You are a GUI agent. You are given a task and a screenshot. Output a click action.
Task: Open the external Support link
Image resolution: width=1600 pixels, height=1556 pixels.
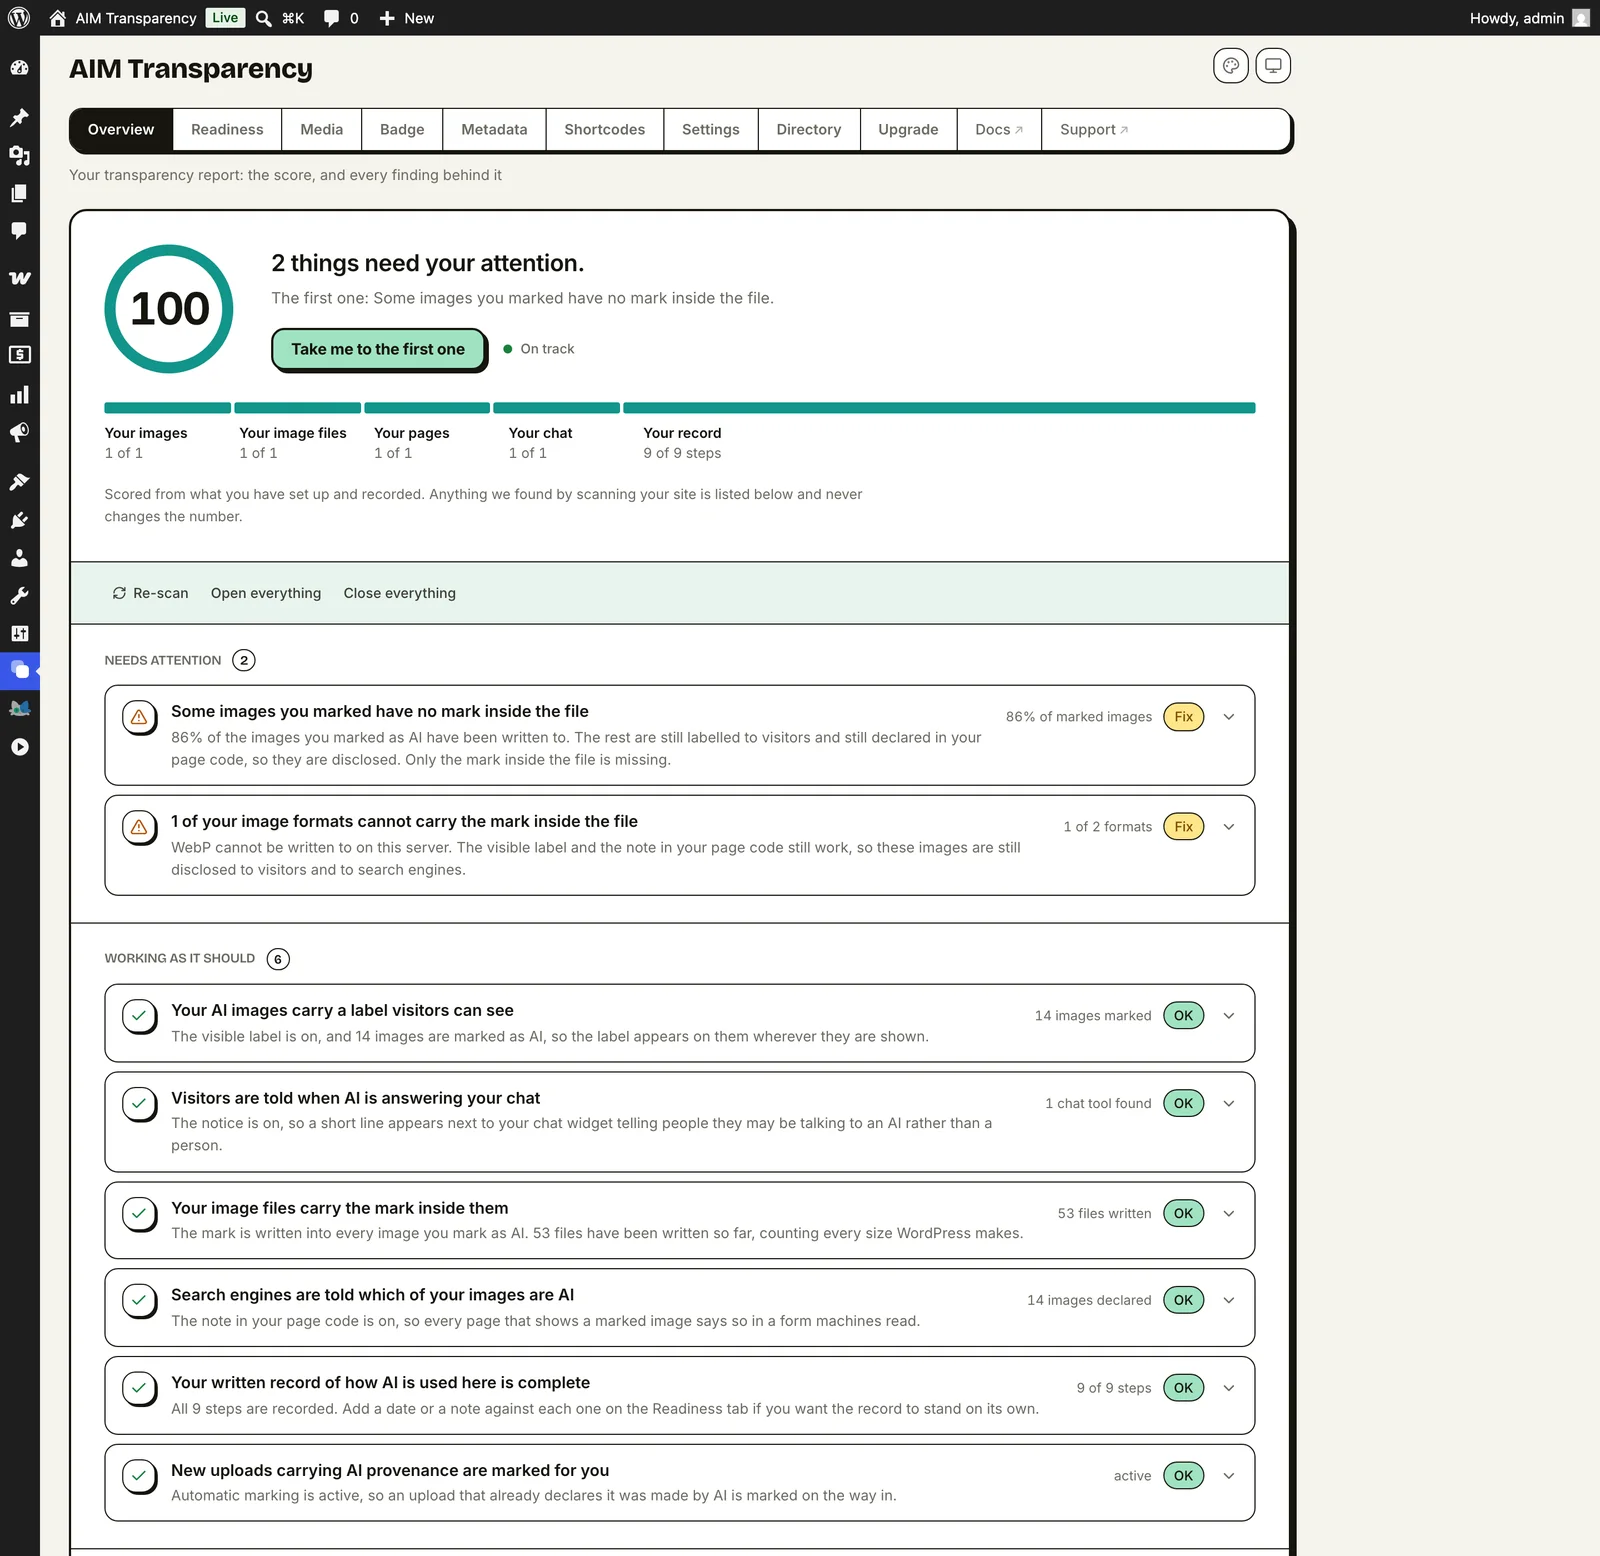coord(1094,130)
